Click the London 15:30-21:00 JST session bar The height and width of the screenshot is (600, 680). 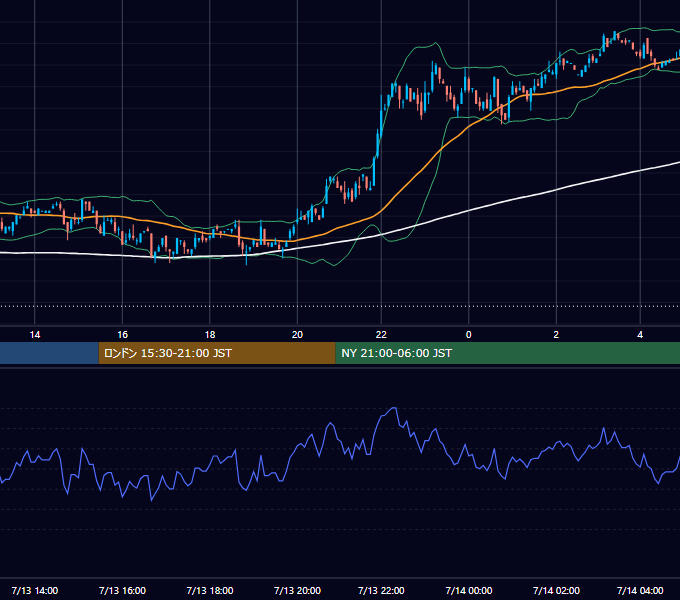[x=217, y=353]
